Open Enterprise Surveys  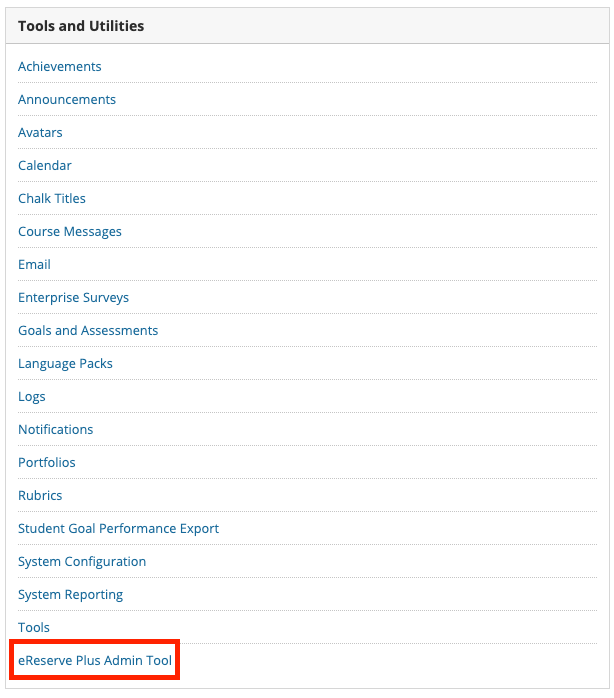73,297
